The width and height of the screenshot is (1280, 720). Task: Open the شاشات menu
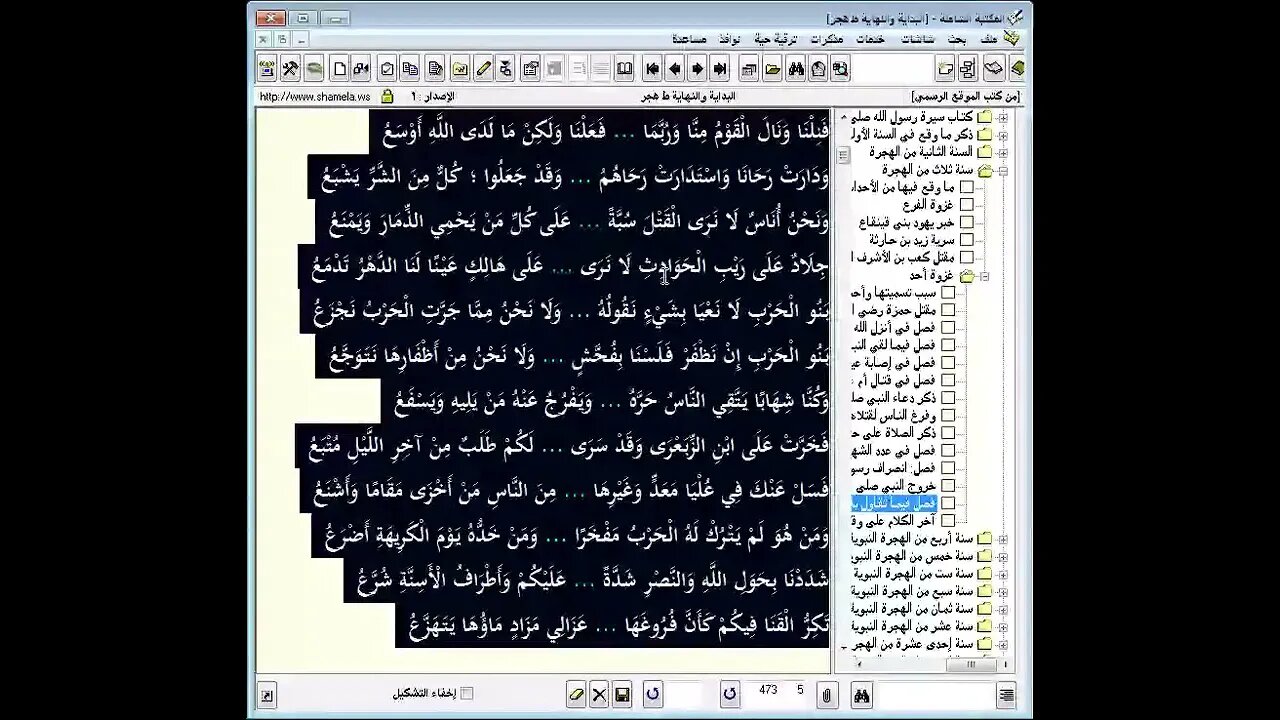pos(918,39)
